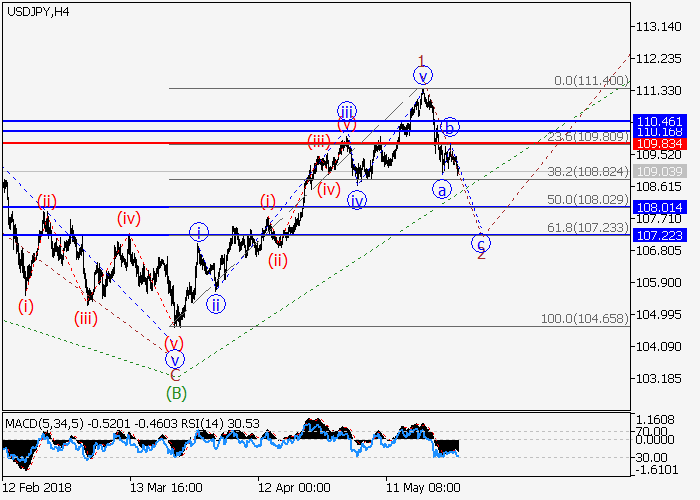This screenshot has width=700, height=500.
Task: Click the red wave 2 label
Action: [x=481, y=255]
